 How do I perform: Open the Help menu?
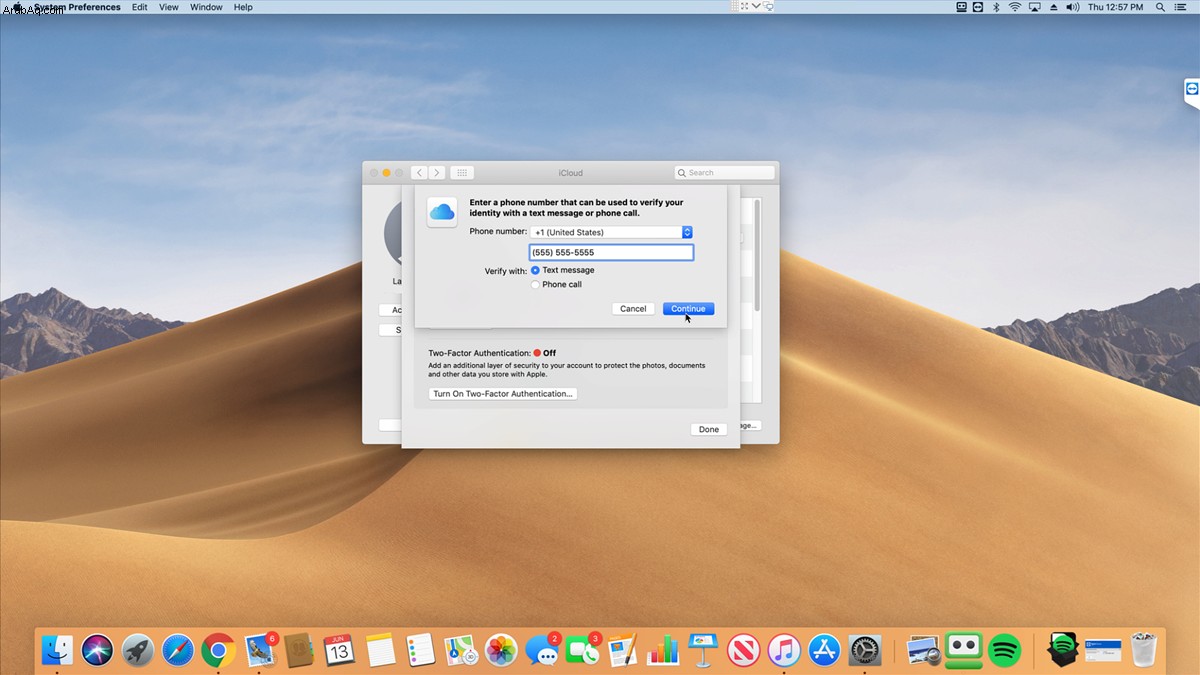click(x=243, y=7)
